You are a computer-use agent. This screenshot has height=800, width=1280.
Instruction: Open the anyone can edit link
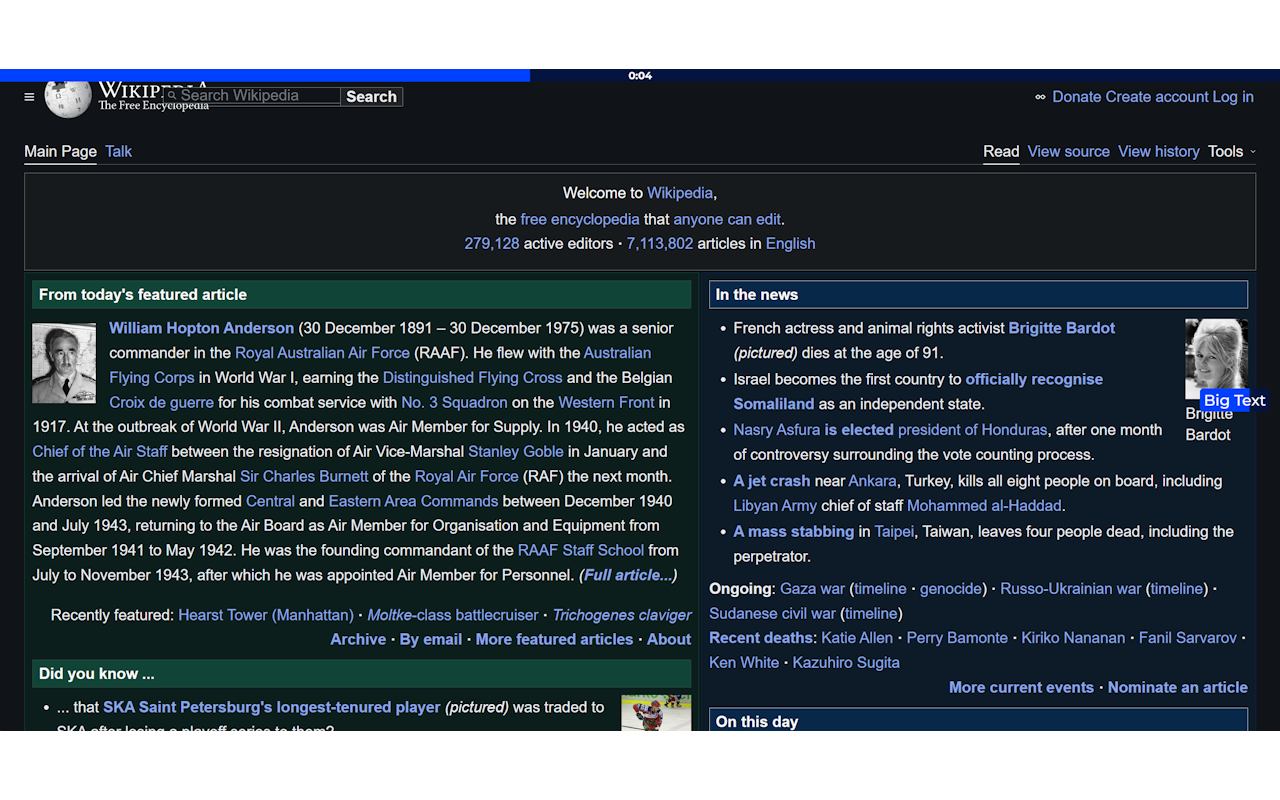727,219
